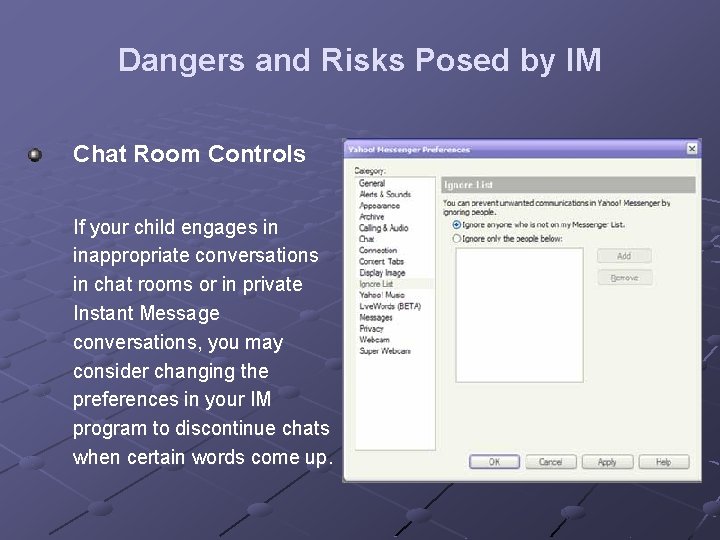Select the Appearance category

click(x=379, y=206)
